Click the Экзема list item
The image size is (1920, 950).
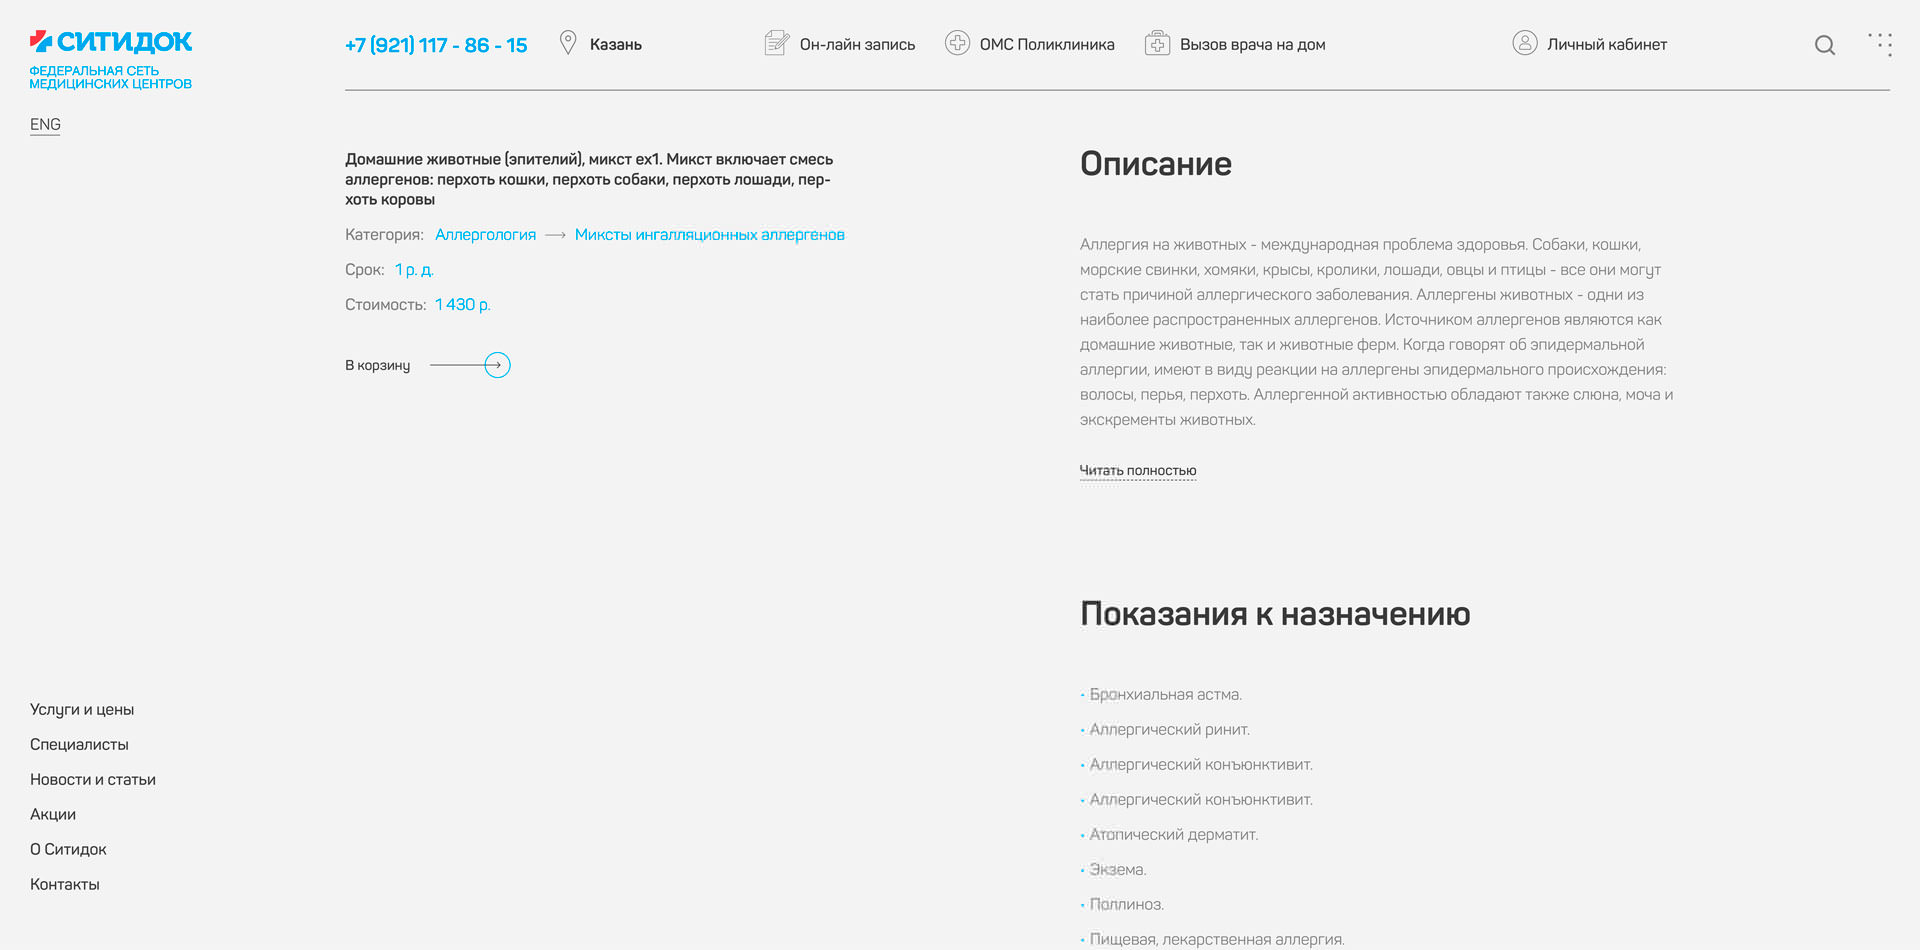1117,869
